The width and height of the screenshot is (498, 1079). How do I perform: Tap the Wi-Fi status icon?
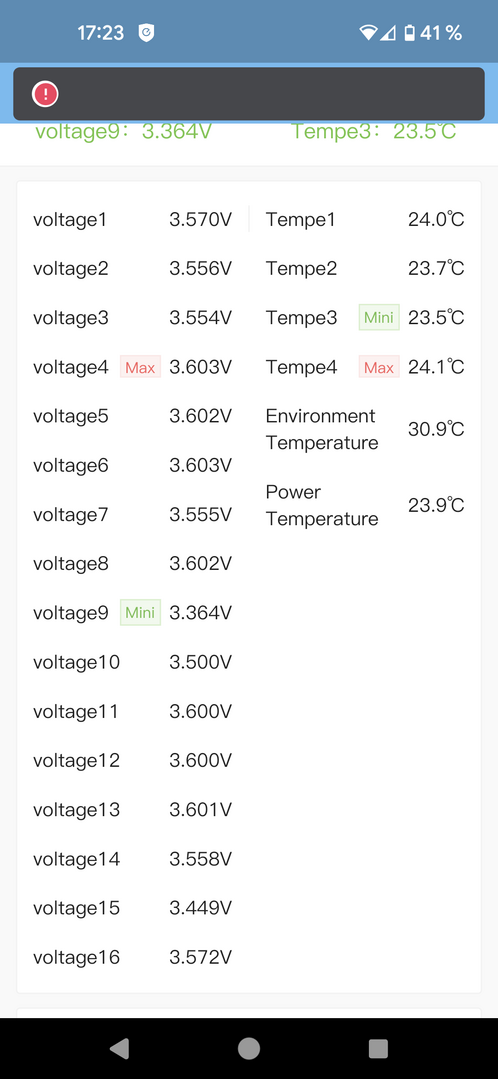[x=369, y=32]
